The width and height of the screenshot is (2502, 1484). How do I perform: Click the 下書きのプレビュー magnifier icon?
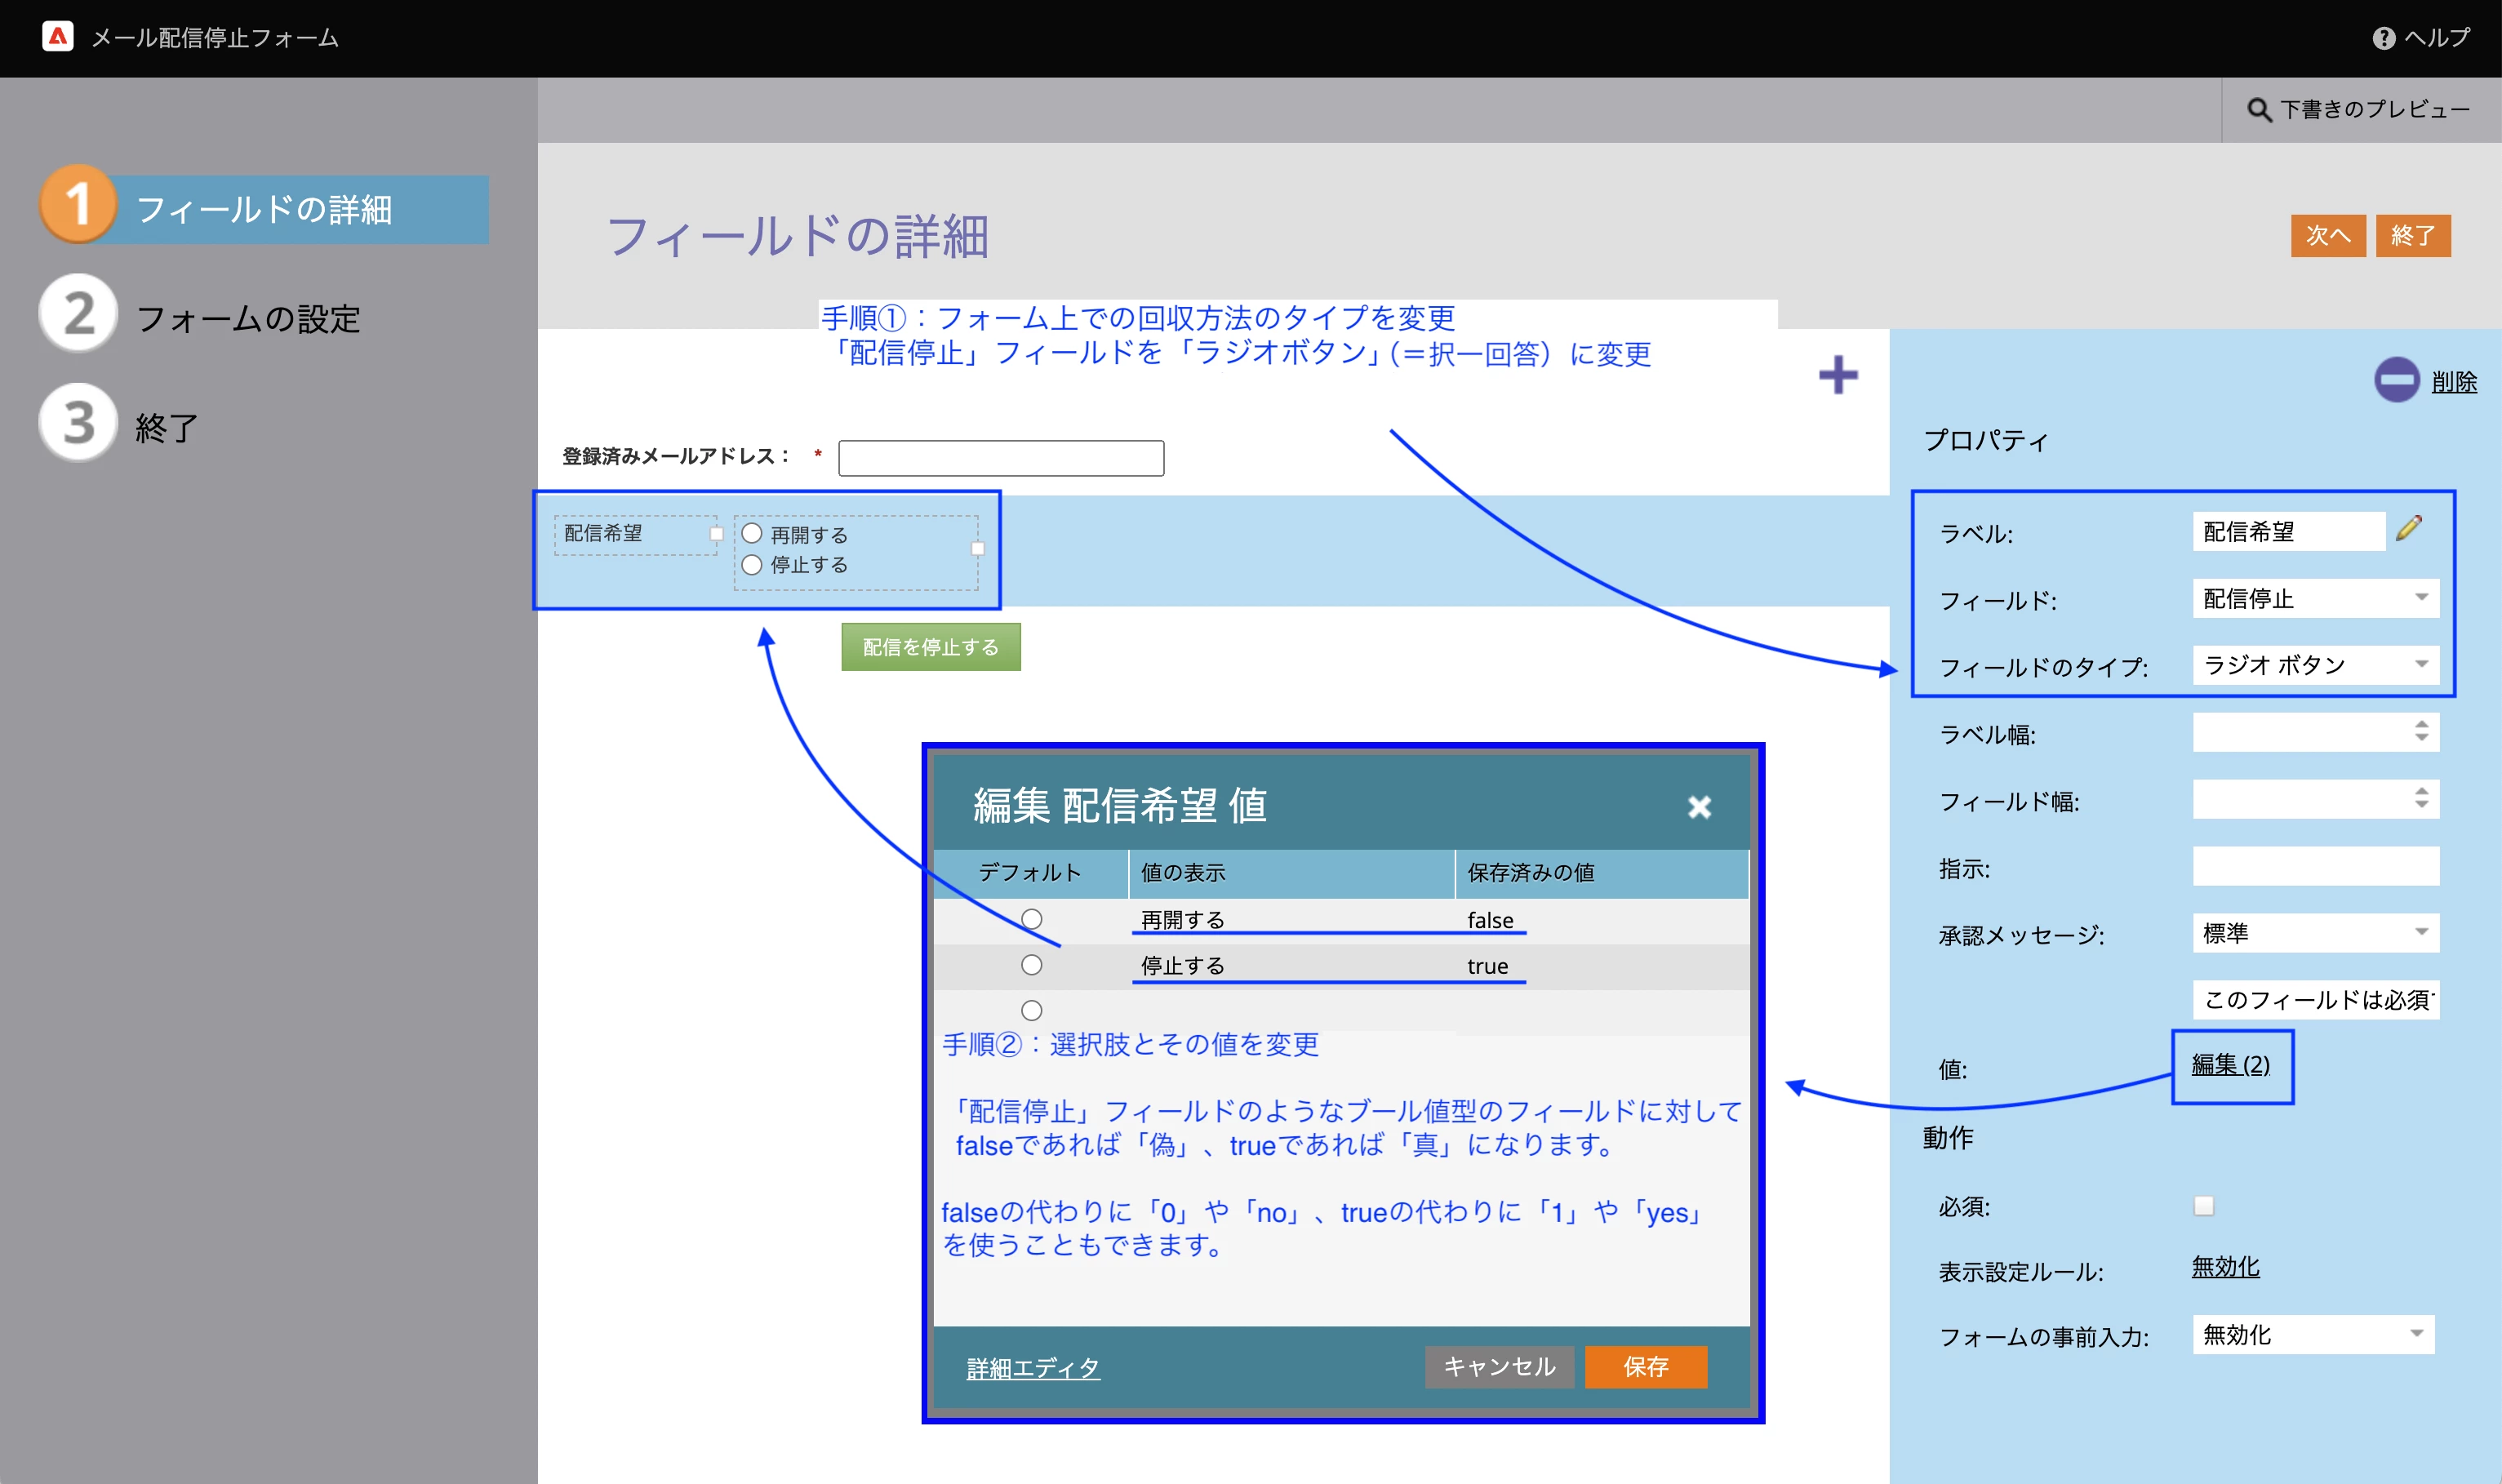coord(2258,109)
